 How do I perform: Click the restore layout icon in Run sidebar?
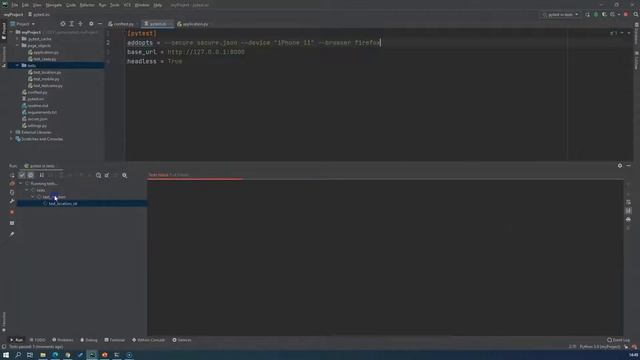12,223
